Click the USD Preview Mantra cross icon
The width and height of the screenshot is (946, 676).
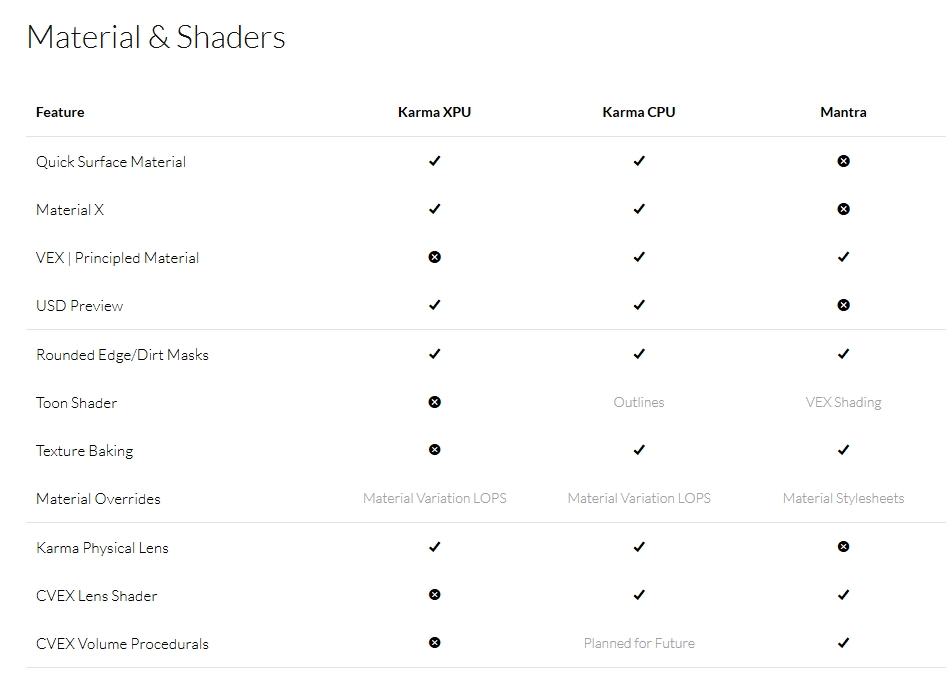843,305
